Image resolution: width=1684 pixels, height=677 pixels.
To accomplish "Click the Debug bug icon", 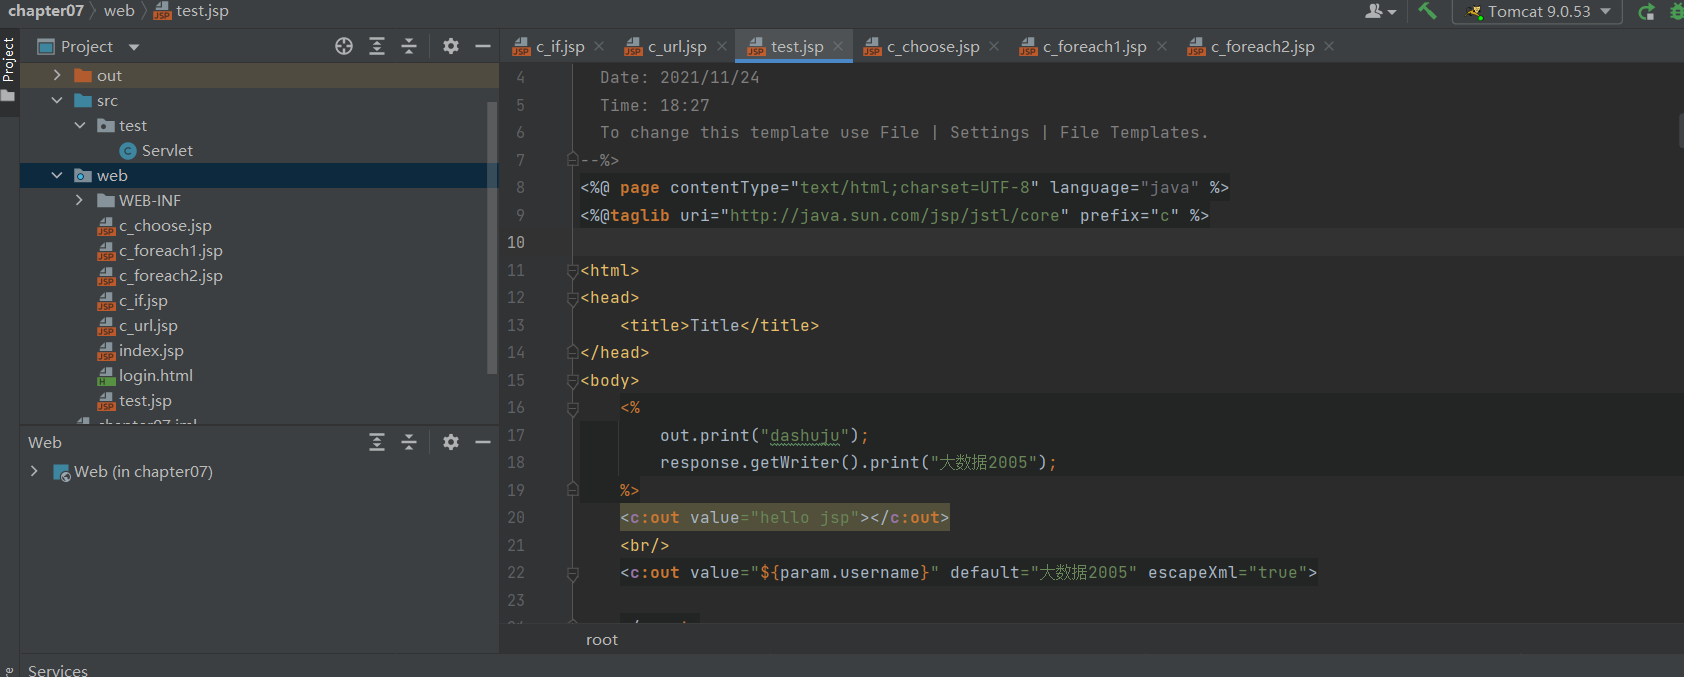I will (1677, 12).
